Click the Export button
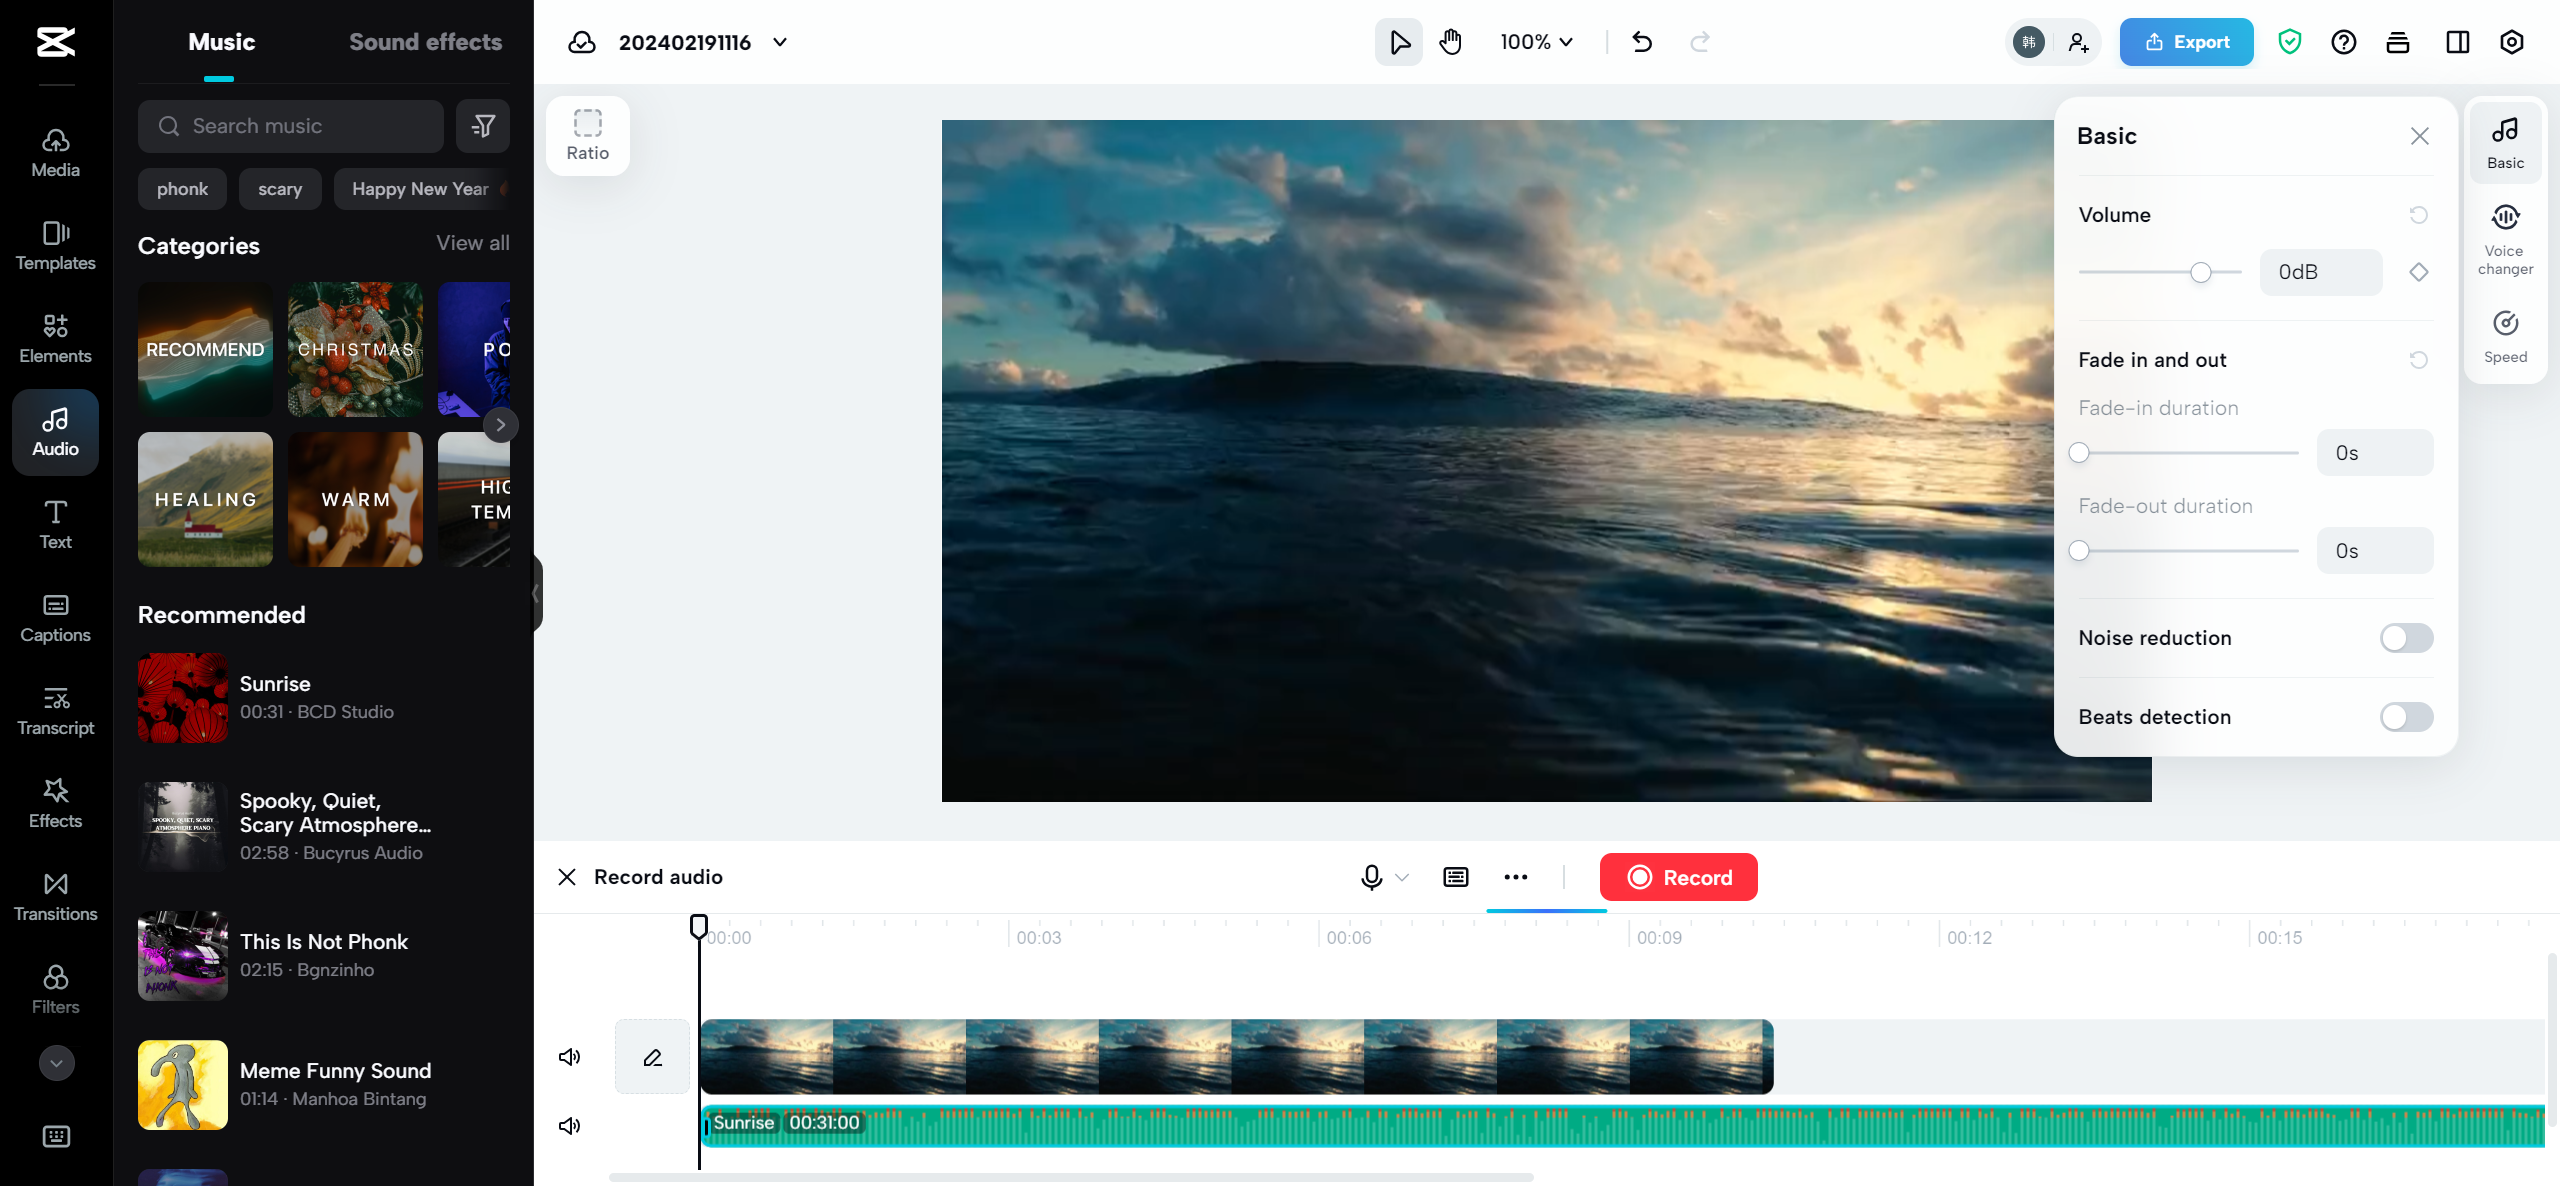The height and width of the screenshot is (1186, 2560). [2186, 42]
